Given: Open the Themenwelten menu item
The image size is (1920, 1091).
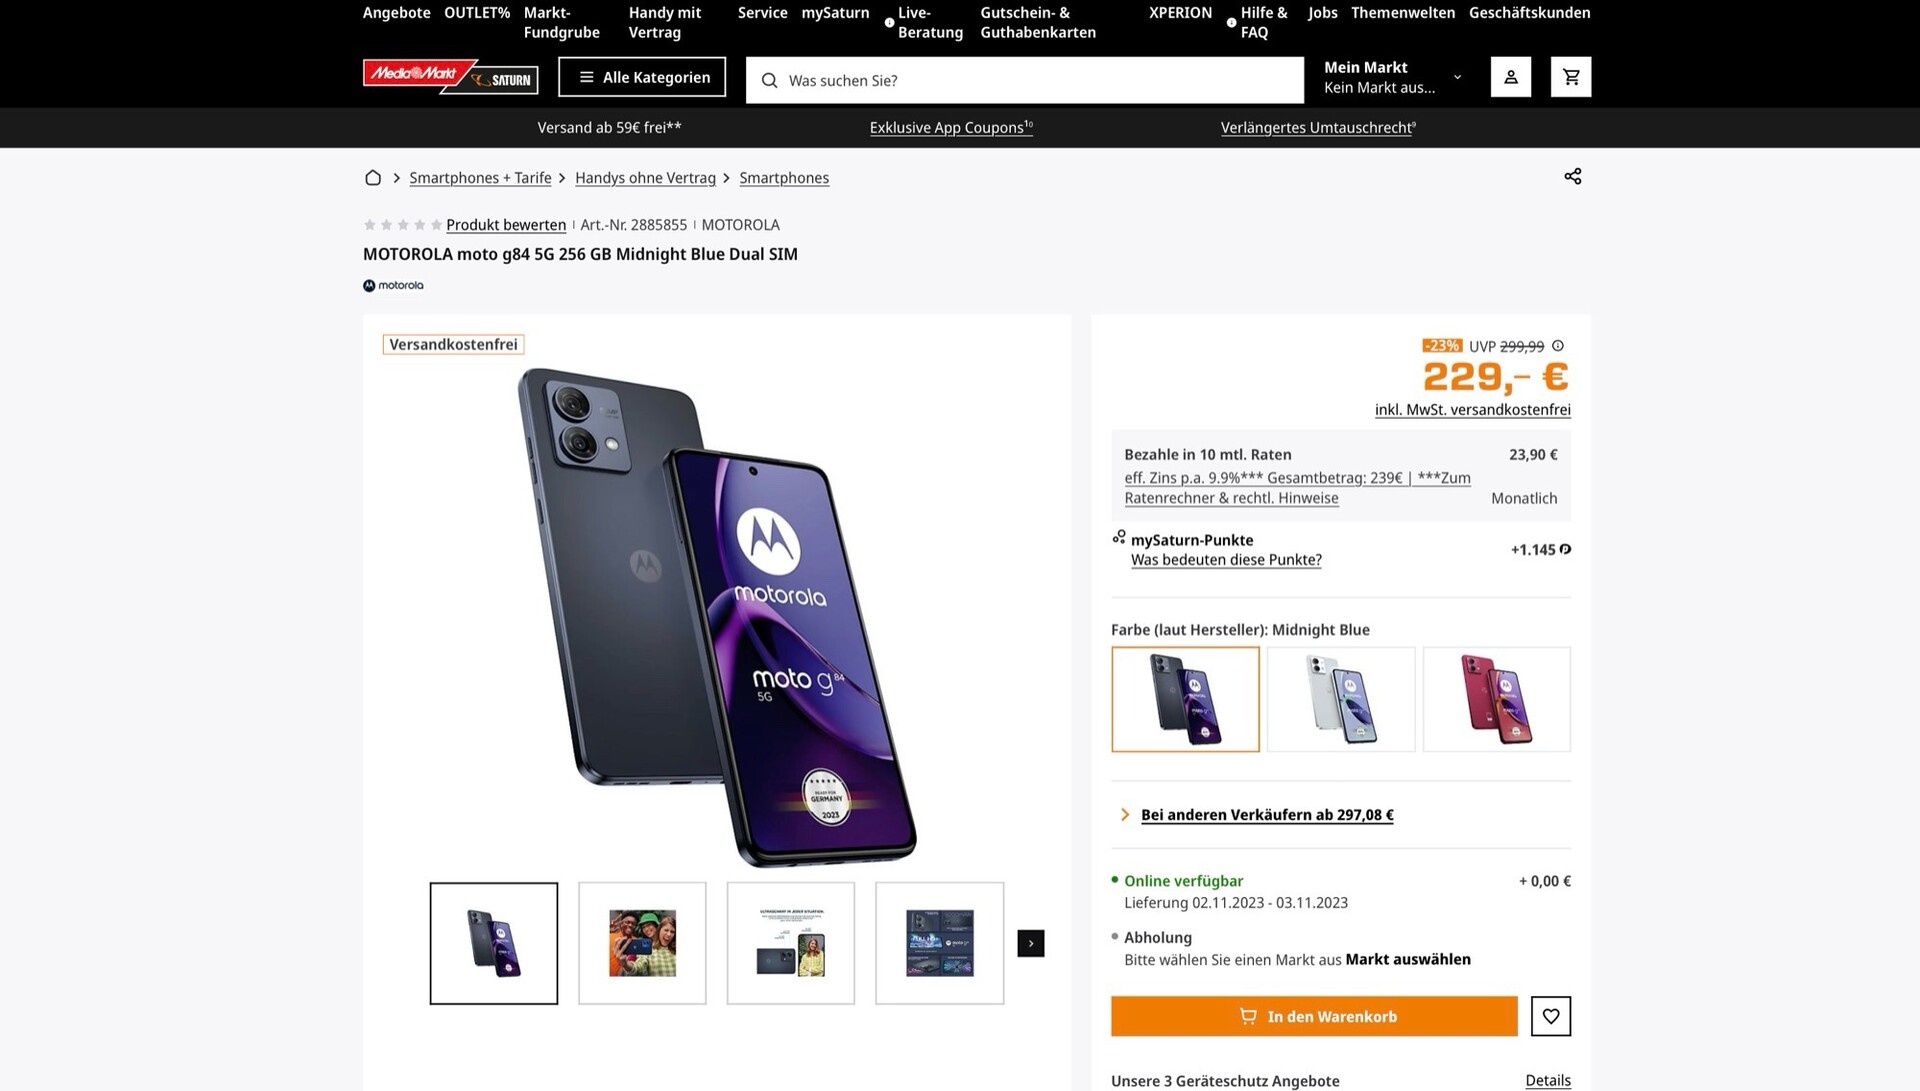Looking at the screenshot, I should (x=1402, y=13).
